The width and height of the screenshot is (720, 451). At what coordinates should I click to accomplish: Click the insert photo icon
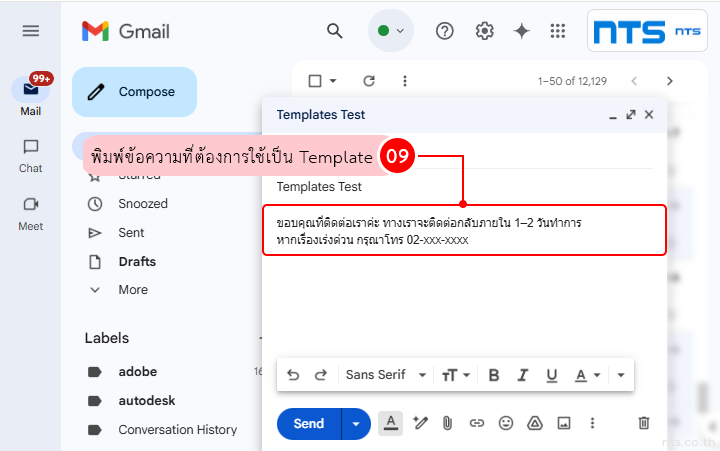pos(563,423)
